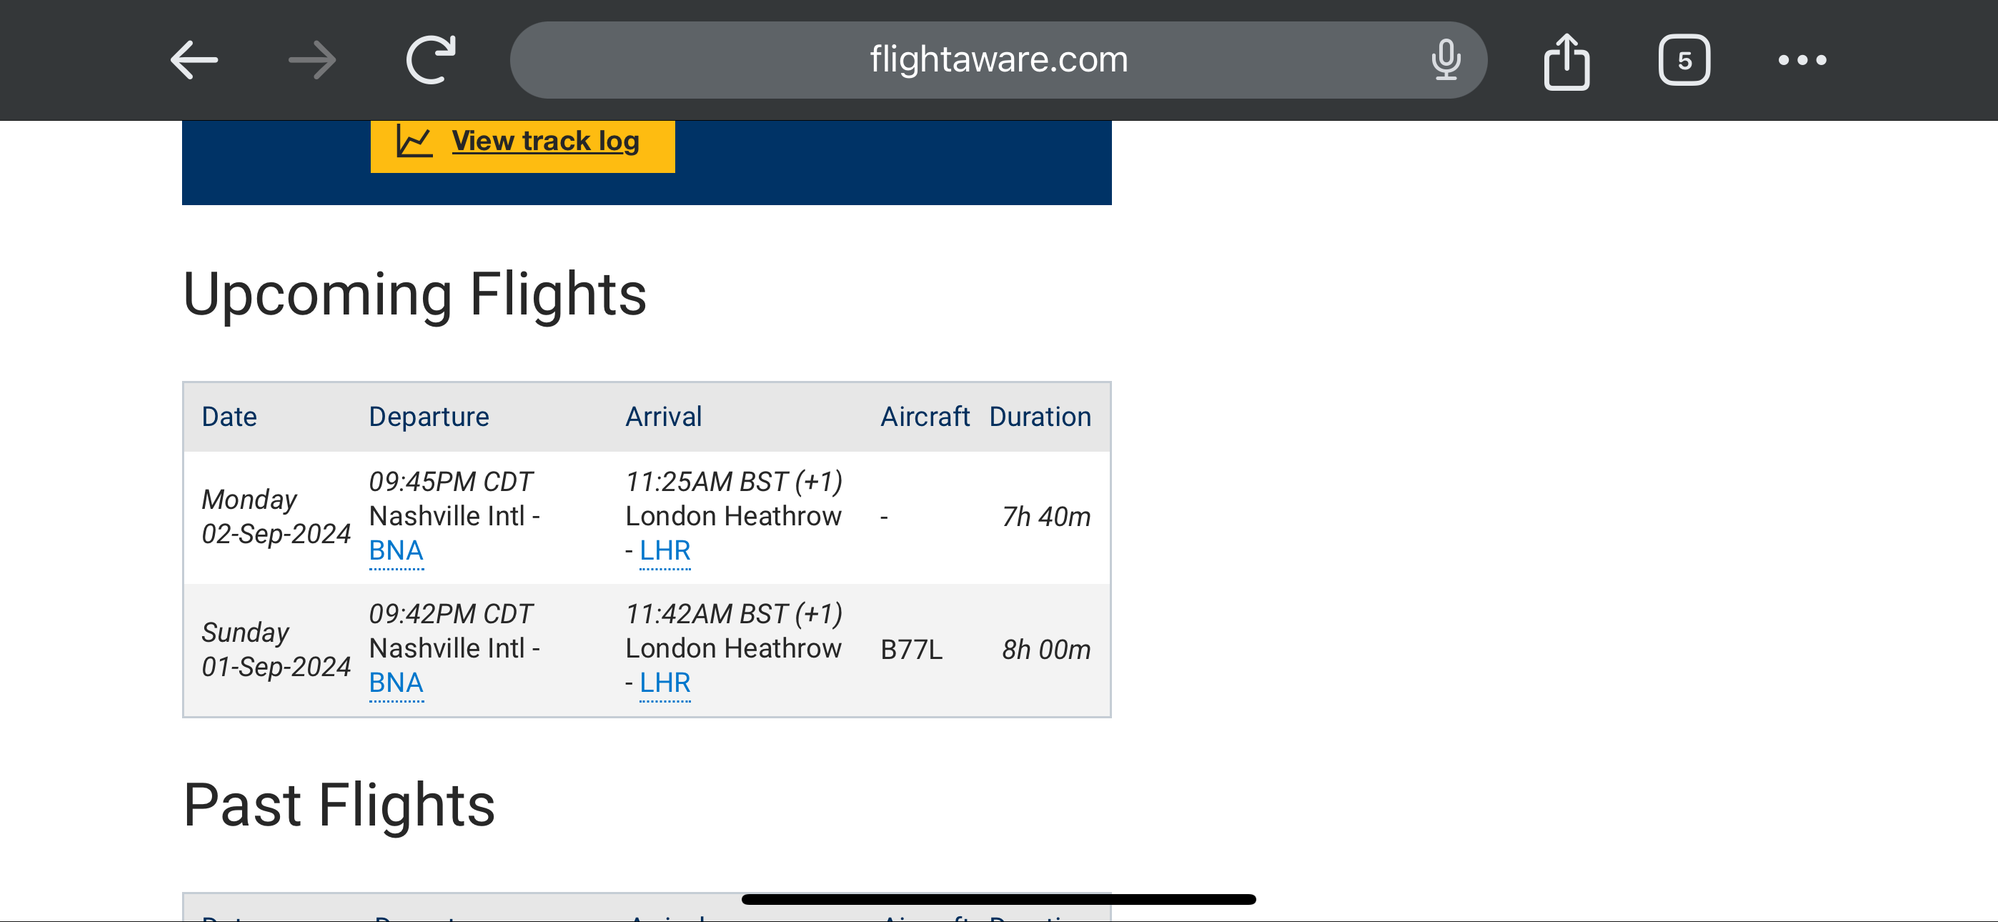Viewport: 1998px width, 922px height.
Task: Open BNA link for Sunday 01-Sep flight
Action: pos(396,683)
